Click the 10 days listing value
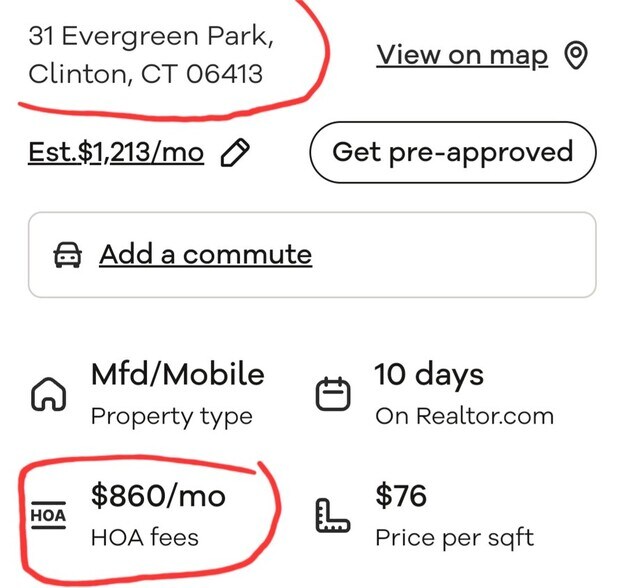This screenshot has height=588, width=621. [x=429, y=375]
